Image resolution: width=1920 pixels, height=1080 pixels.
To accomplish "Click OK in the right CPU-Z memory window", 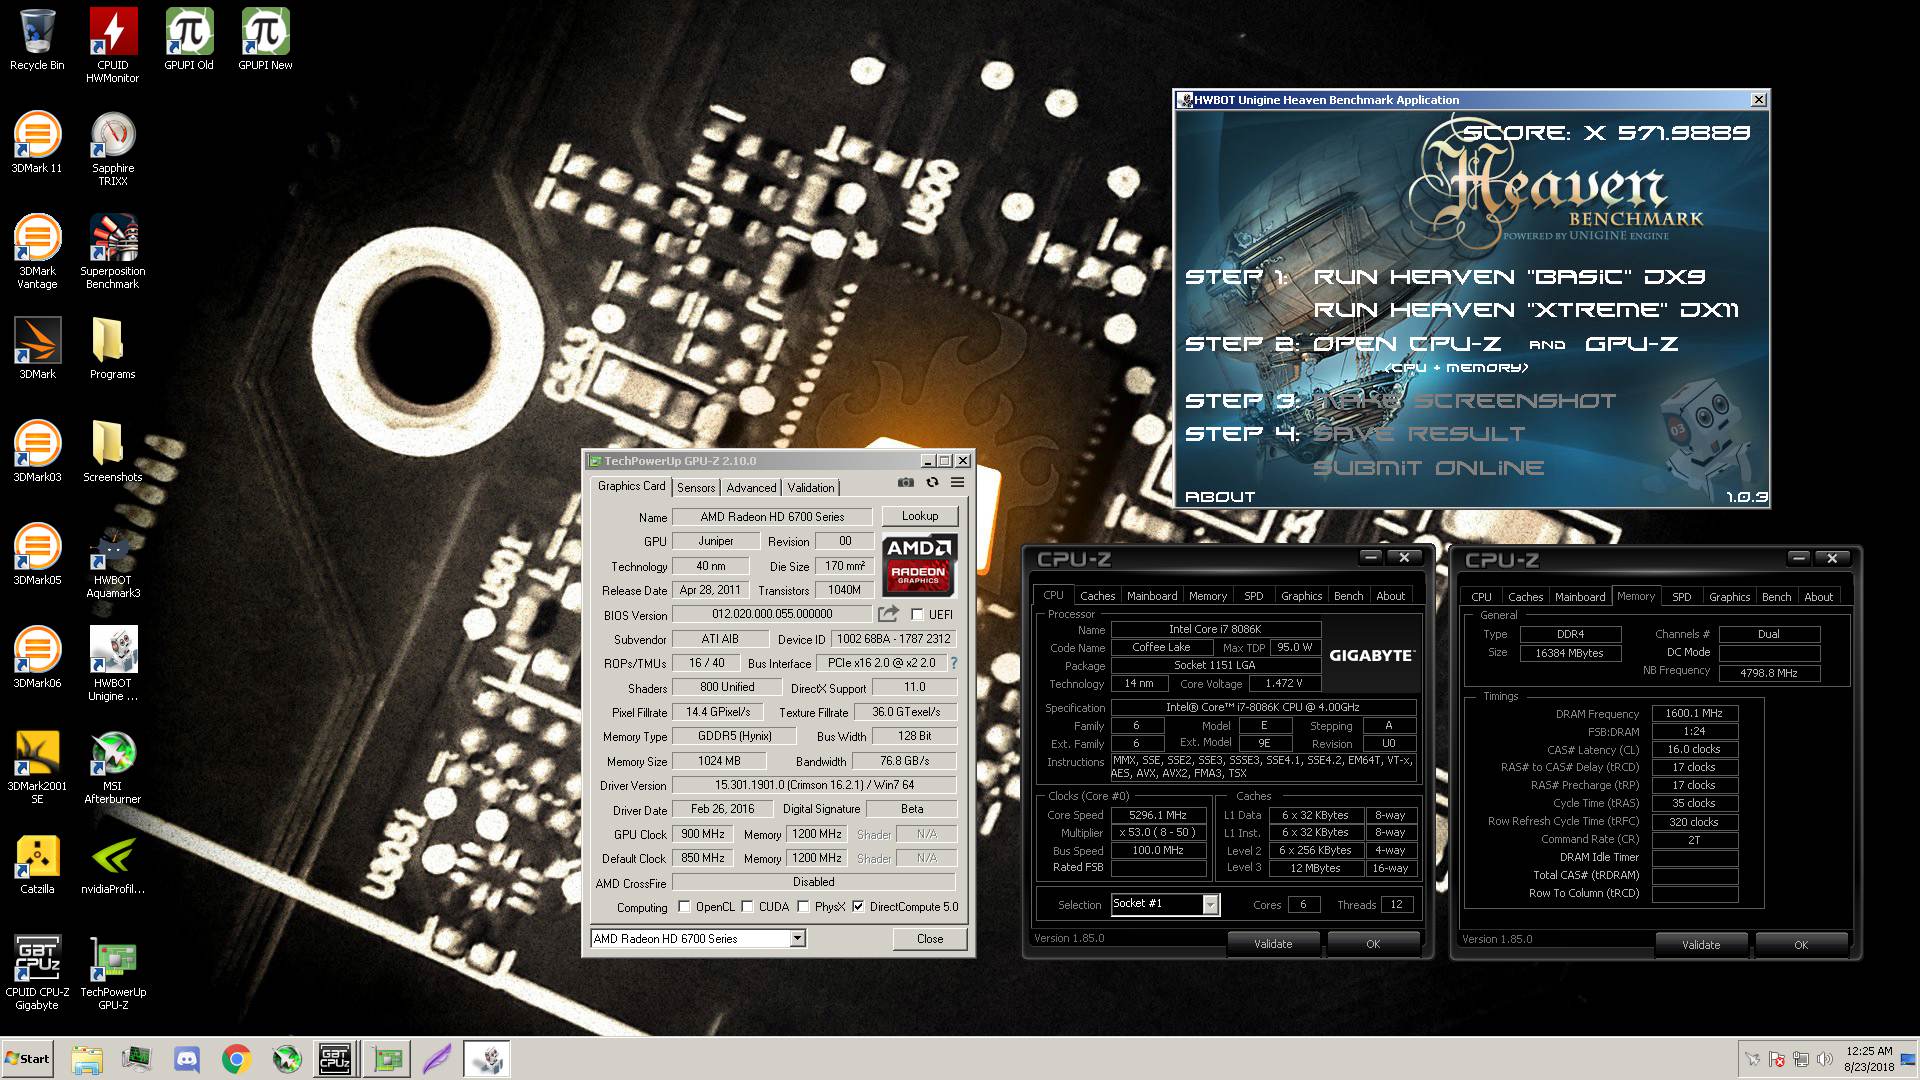I will click(1801, 945).
